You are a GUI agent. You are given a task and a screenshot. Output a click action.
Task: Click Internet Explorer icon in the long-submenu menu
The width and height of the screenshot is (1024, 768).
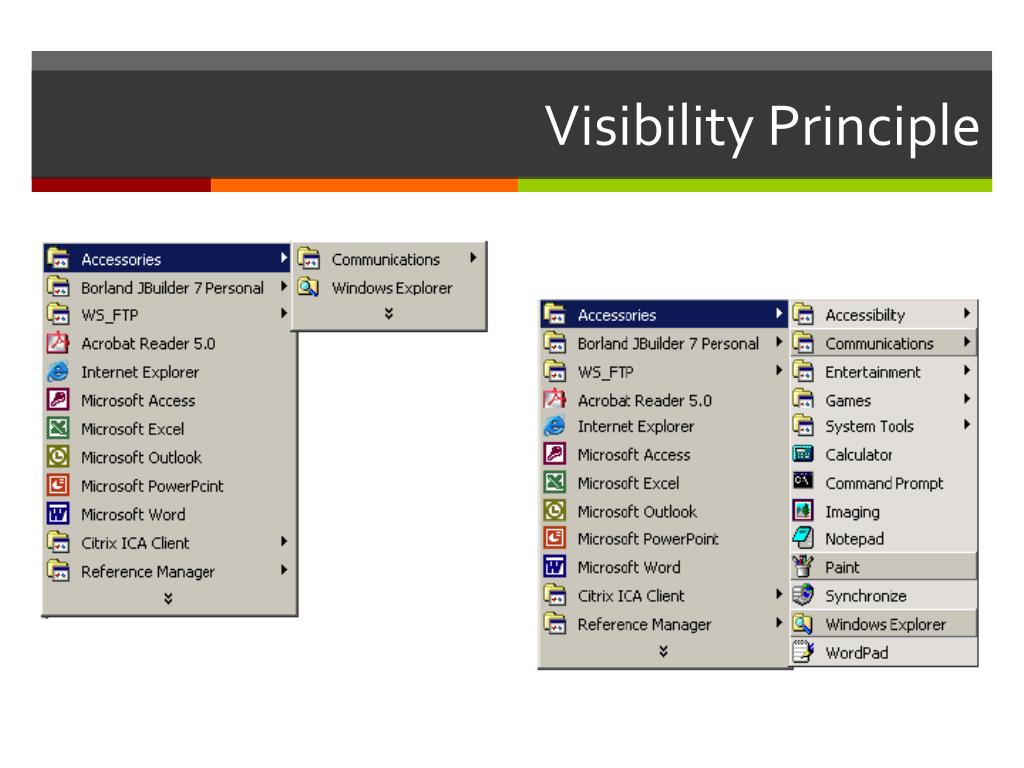(554, 426)
